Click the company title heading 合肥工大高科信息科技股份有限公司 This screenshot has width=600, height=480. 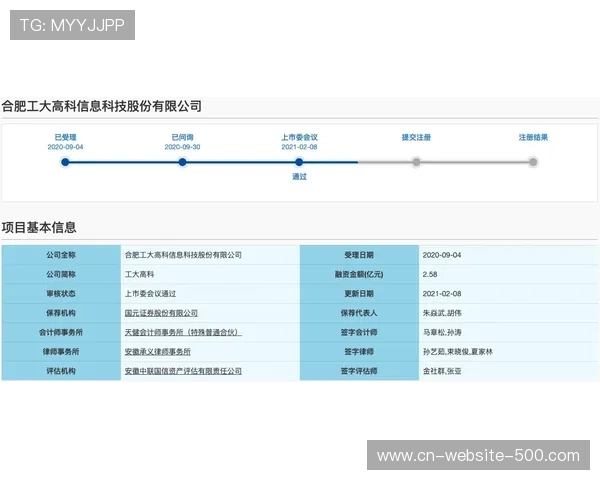pos(102,106)
